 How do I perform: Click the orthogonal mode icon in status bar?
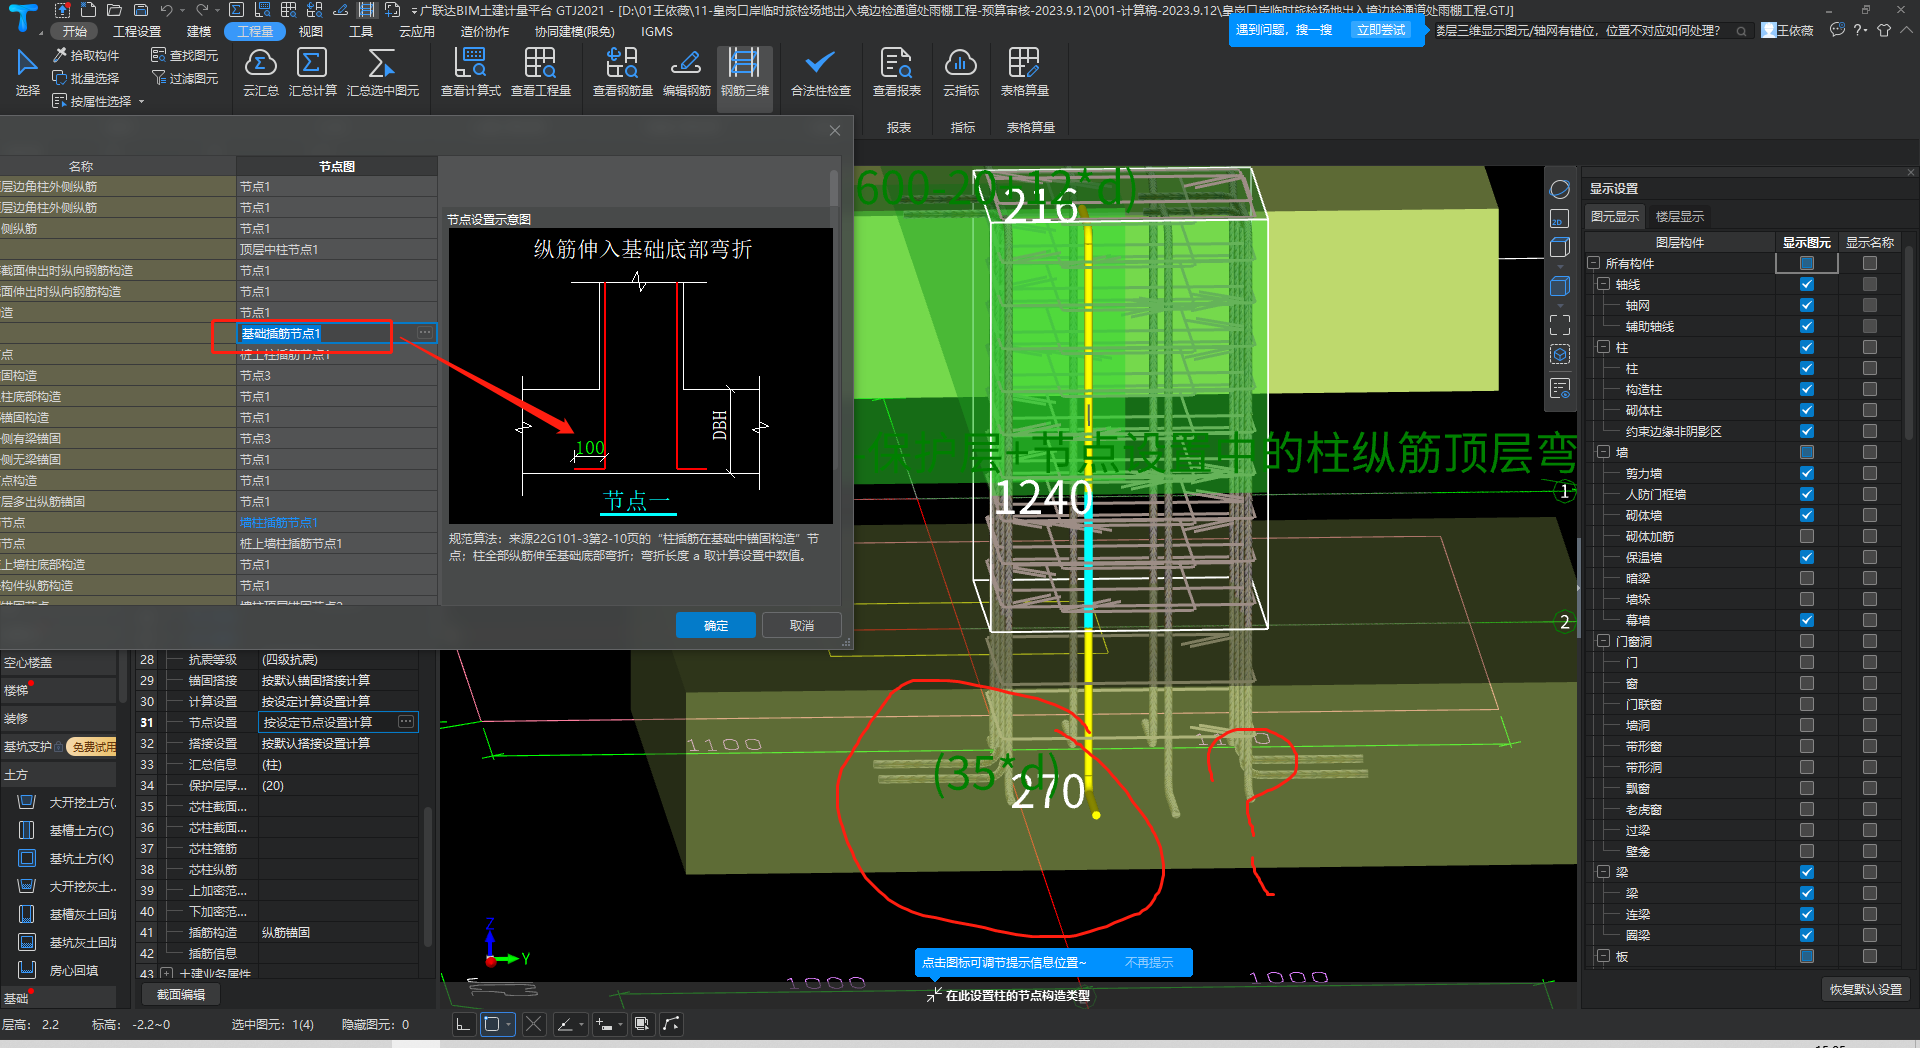[462, 1024]
